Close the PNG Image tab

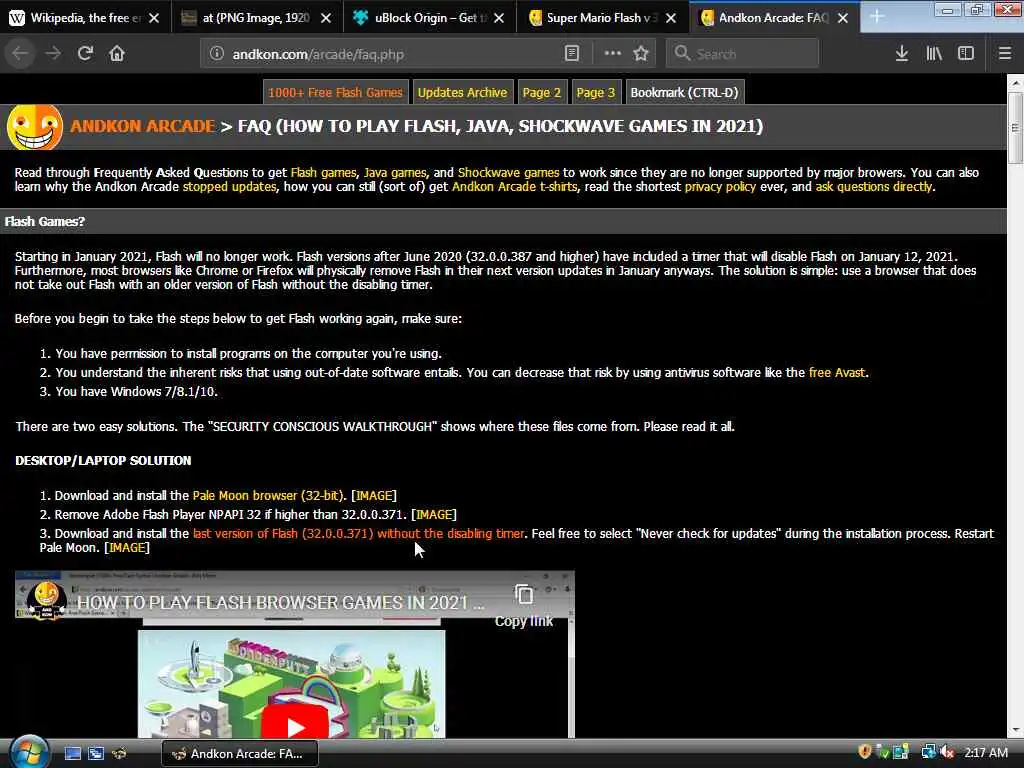click(x=326, y=18)
